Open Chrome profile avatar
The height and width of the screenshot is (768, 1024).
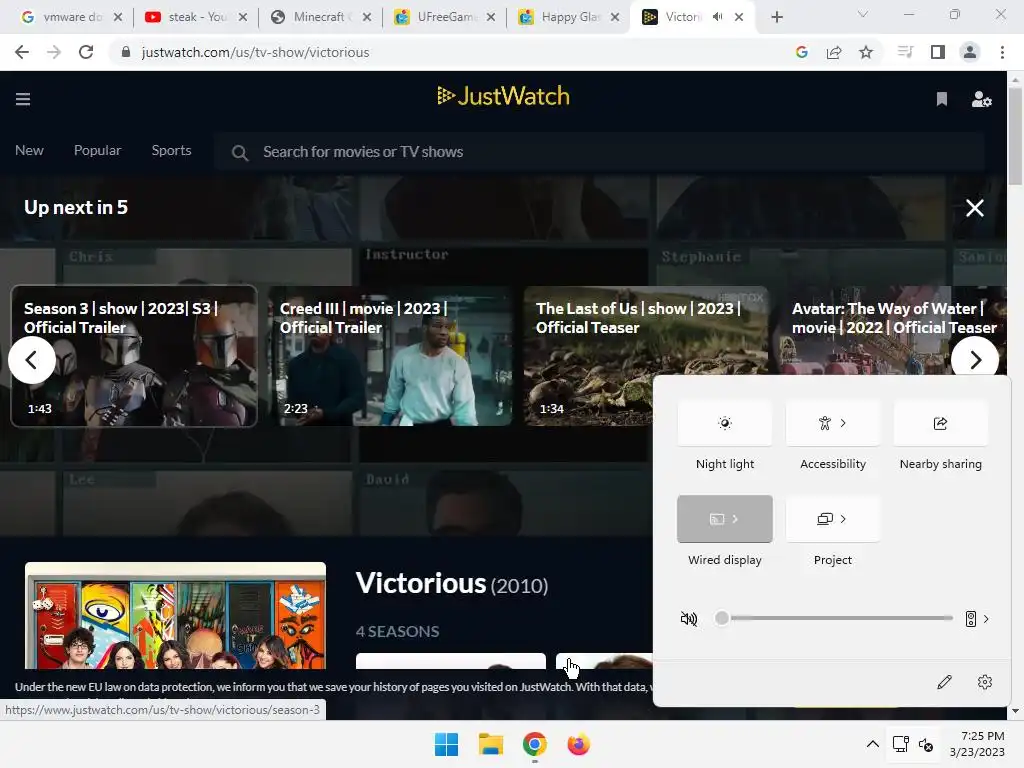[x=970, y=52]
